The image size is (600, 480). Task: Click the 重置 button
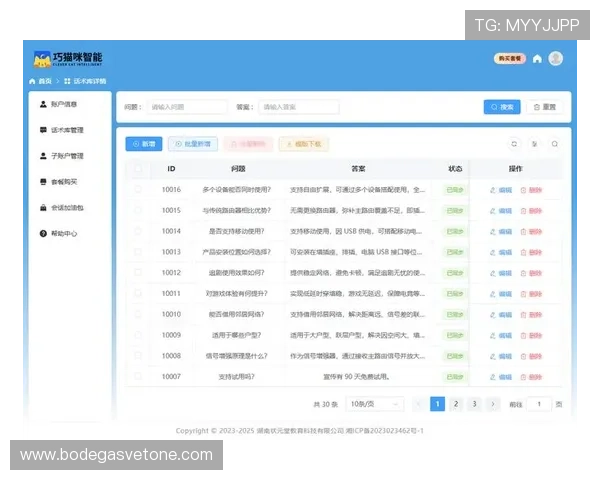tap(545, 107)
